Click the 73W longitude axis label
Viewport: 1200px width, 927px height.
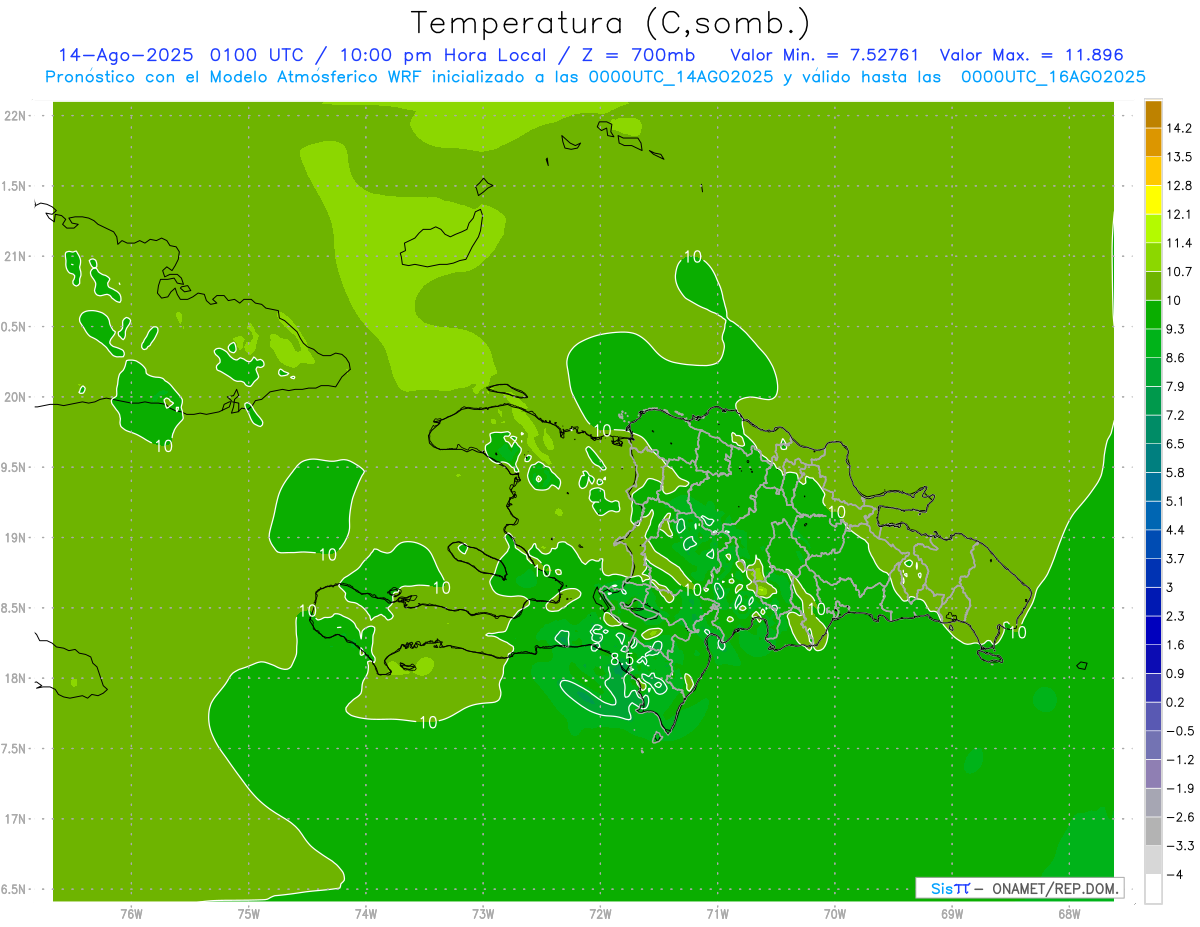coord(483,914)
